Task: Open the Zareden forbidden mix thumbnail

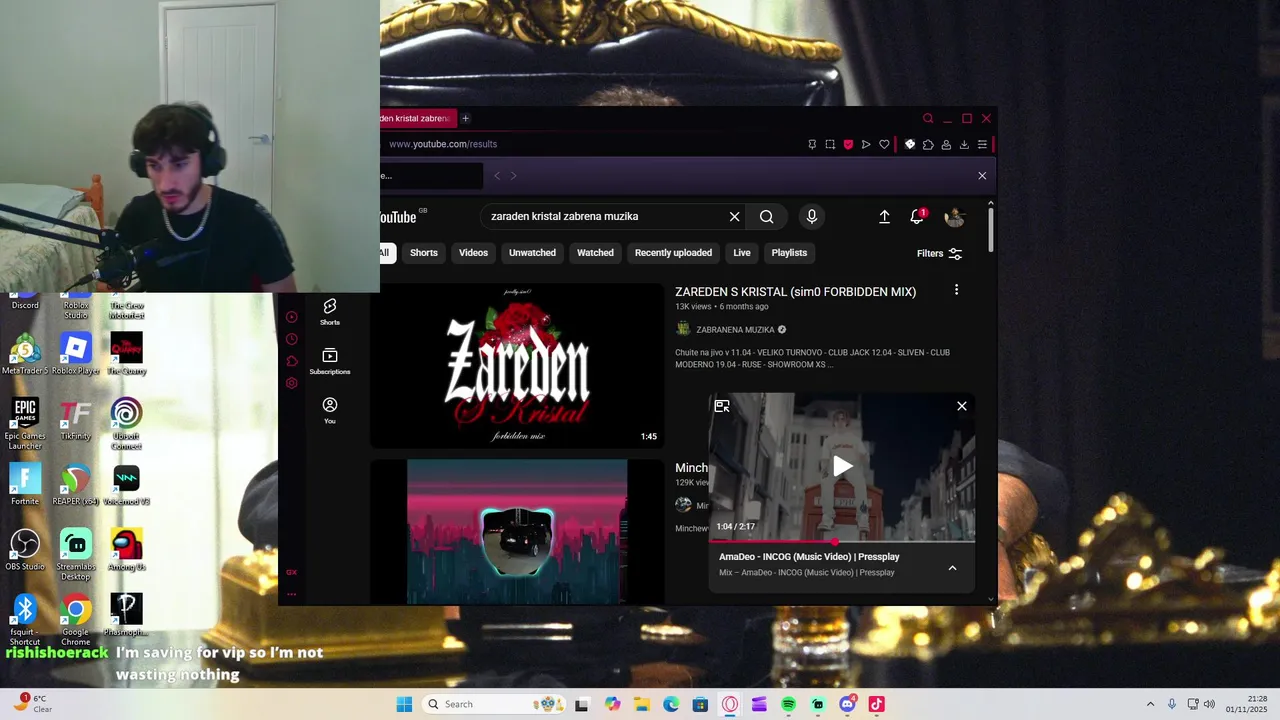Action: (x=517, y=367)
